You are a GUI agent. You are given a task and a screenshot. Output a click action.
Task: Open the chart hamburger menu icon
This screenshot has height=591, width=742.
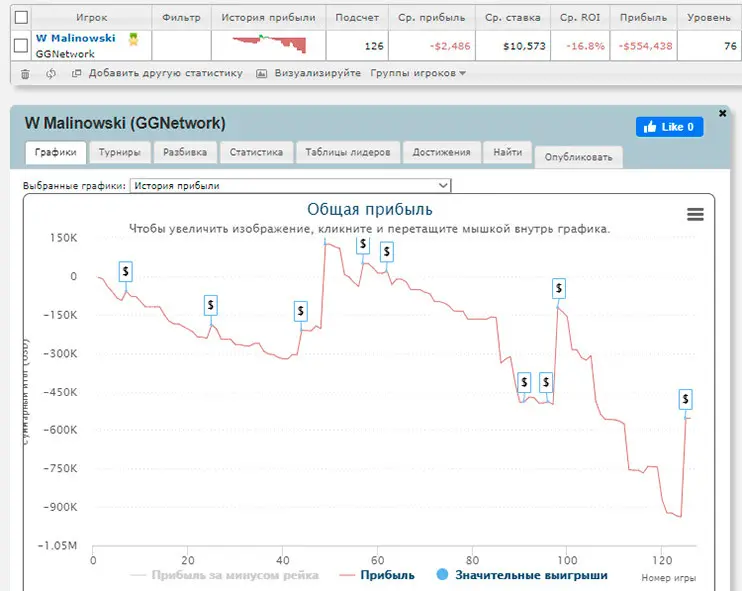695,215
